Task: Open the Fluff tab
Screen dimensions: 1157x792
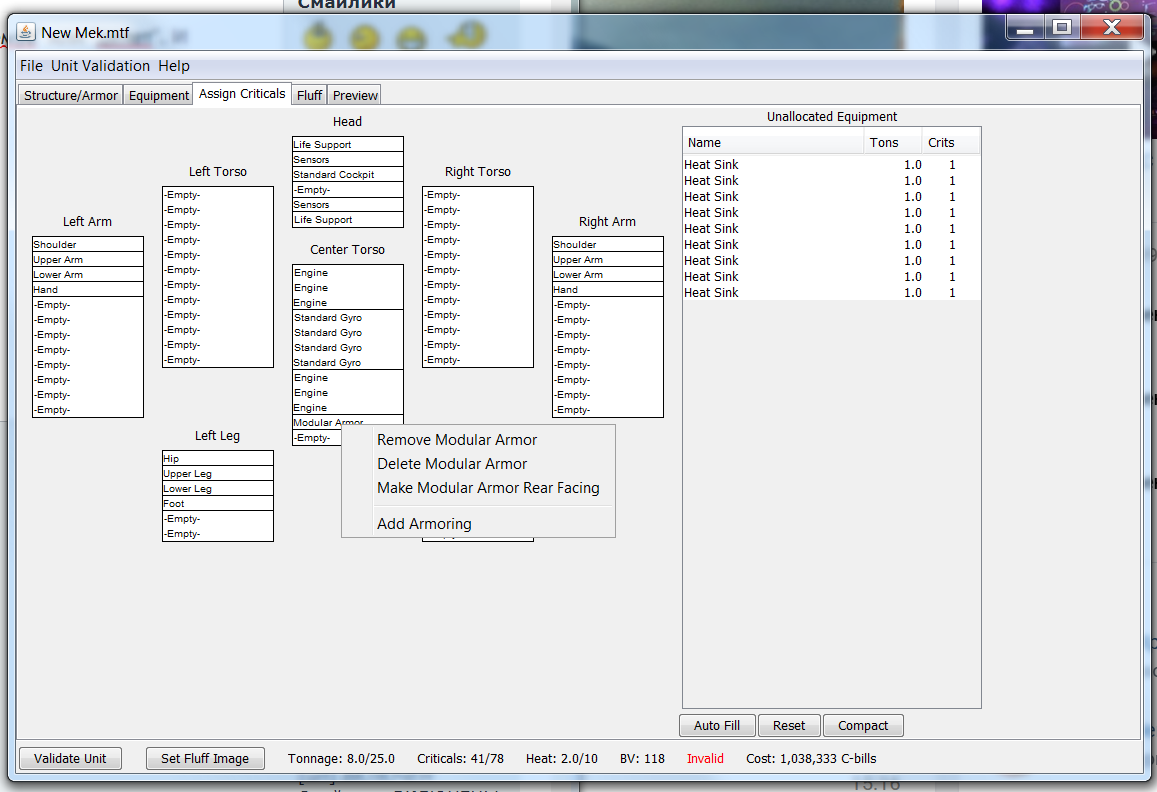Action: 309,95
